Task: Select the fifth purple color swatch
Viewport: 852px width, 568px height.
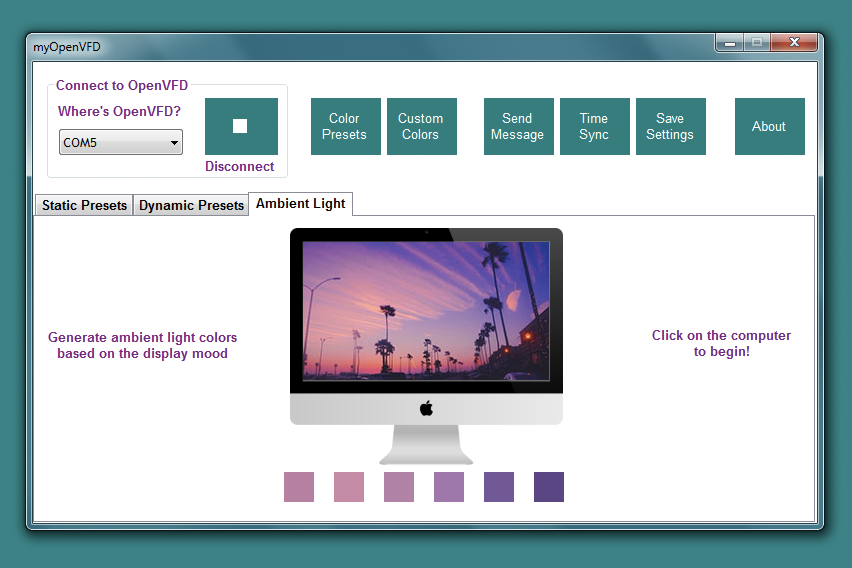Action: (x=499, y=486)
